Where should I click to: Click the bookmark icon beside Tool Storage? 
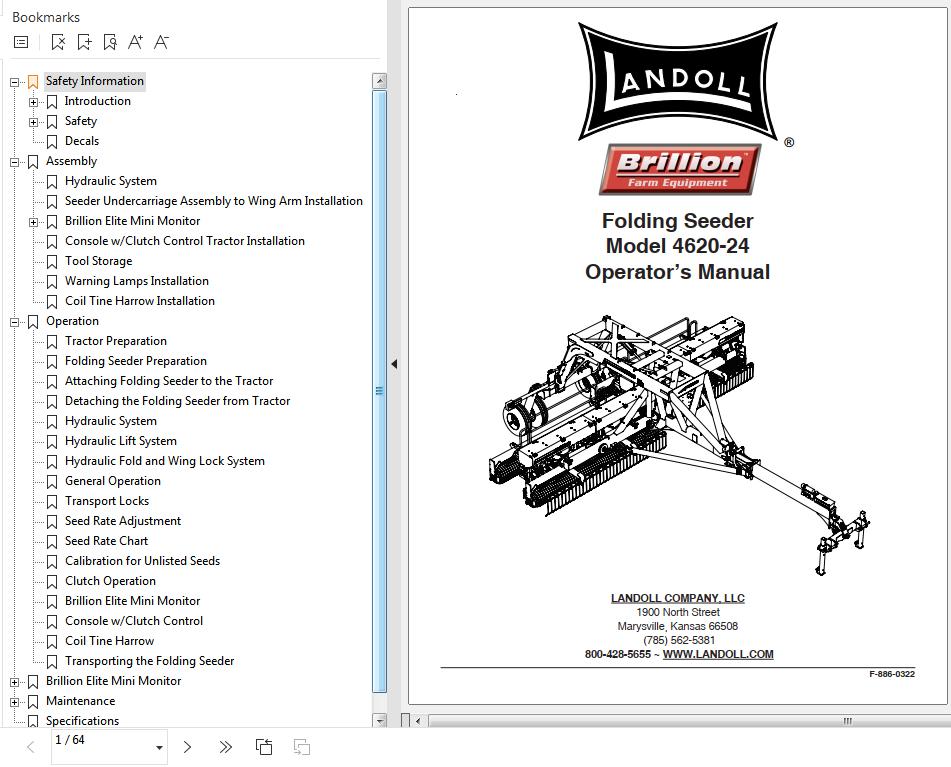pos(52,261)
